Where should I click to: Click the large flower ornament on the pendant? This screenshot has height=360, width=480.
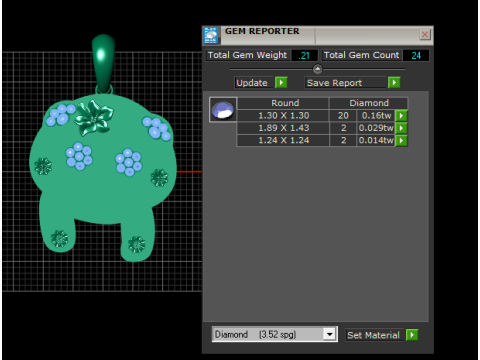(x=94, y=117)
